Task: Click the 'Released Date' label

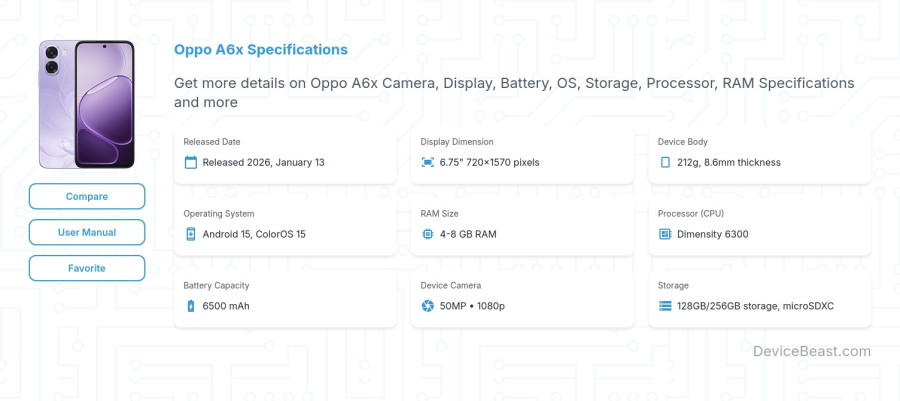Action: 212,142
